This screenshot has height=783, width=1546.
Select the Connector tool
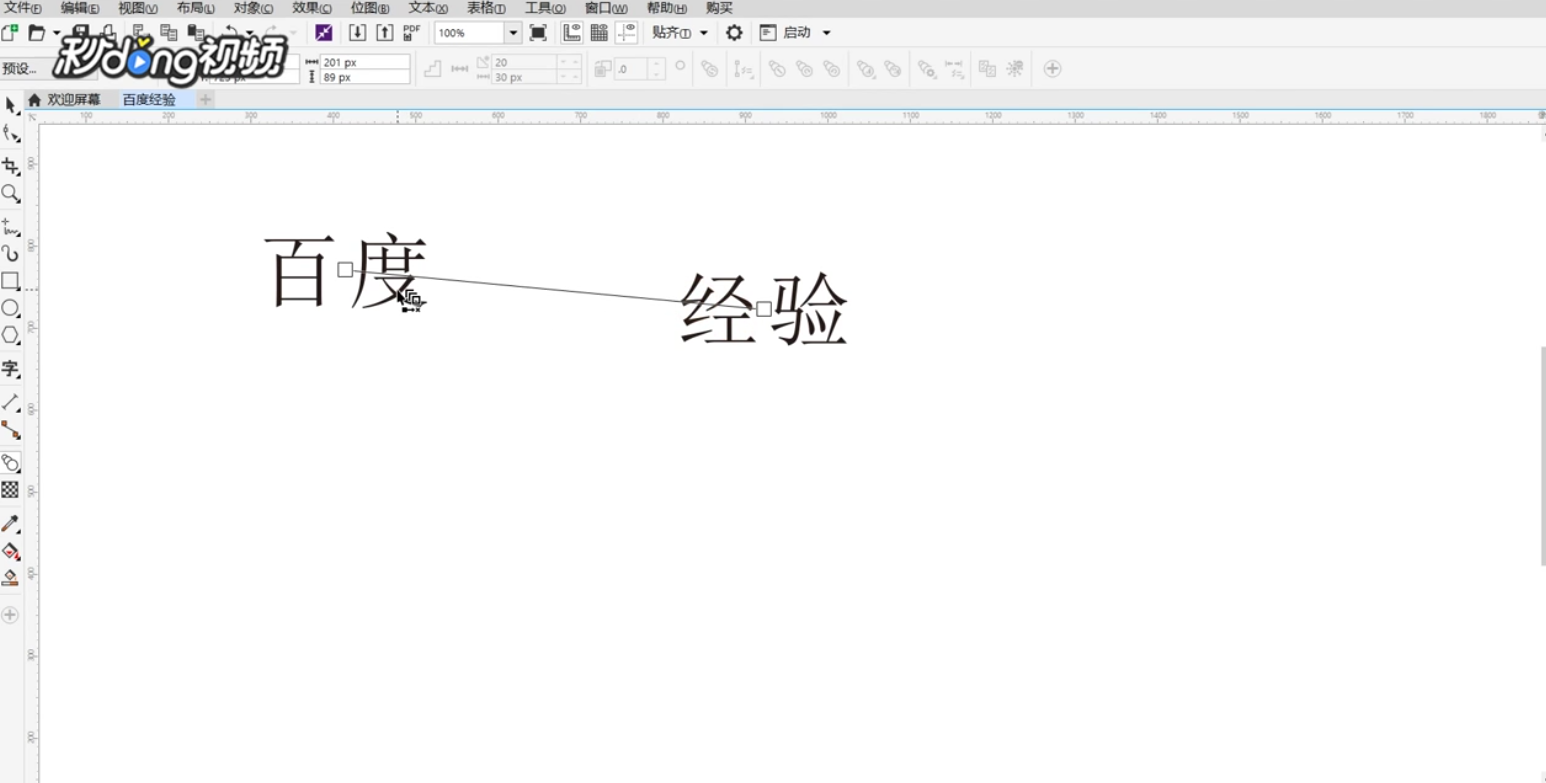point(10,430)
